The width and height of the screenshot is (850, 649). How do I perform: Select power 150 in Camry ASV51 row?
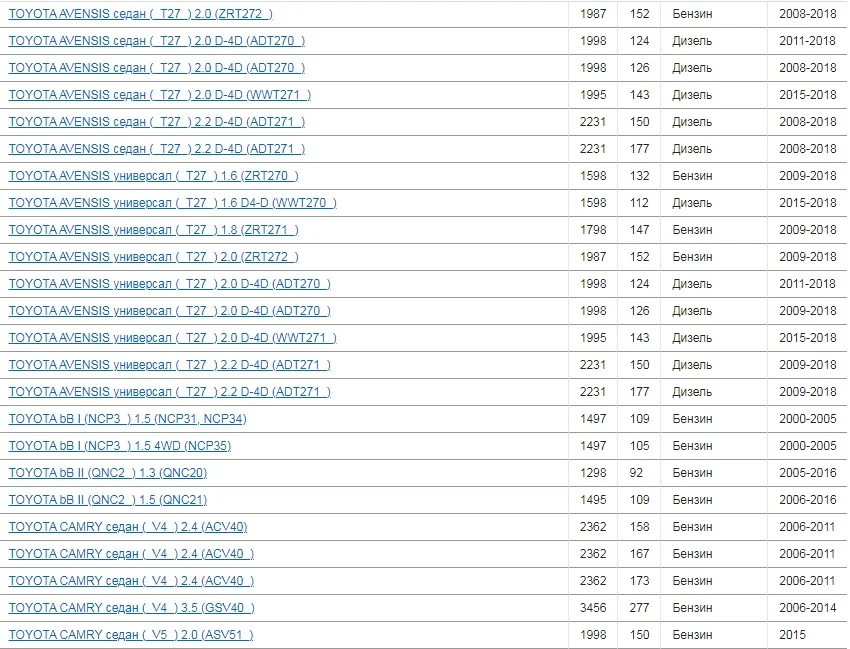[x=640, y=635]
